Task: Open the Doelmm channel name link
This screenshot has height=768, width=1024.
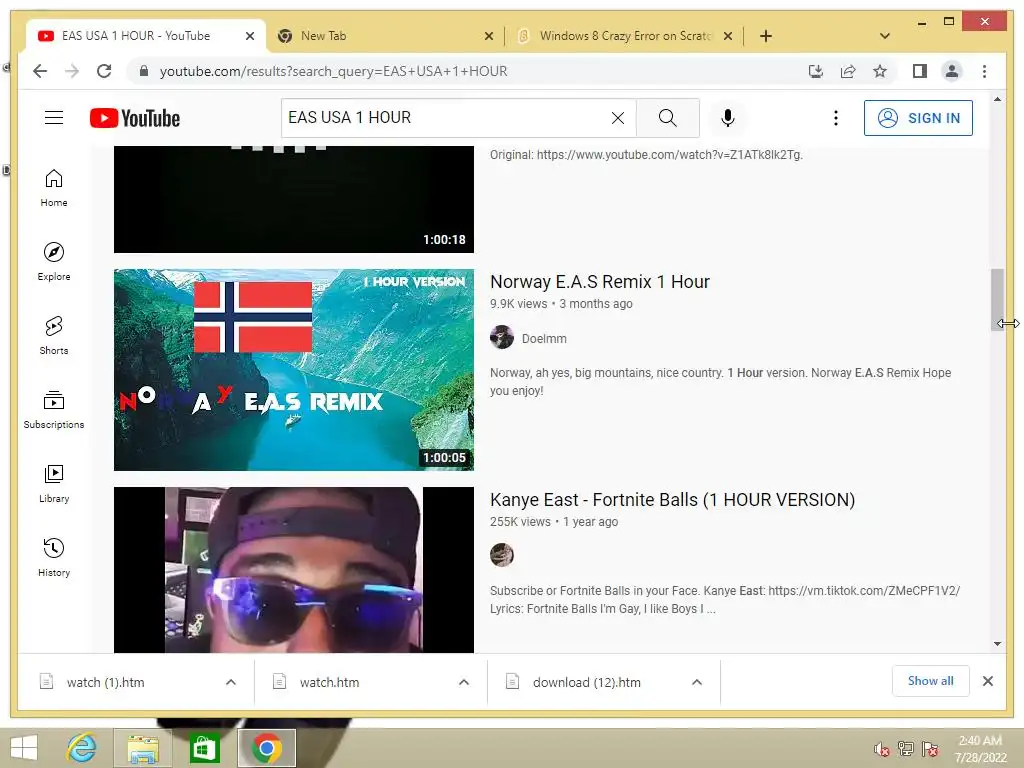Action: pyautogui.click(x=544, y=338)
